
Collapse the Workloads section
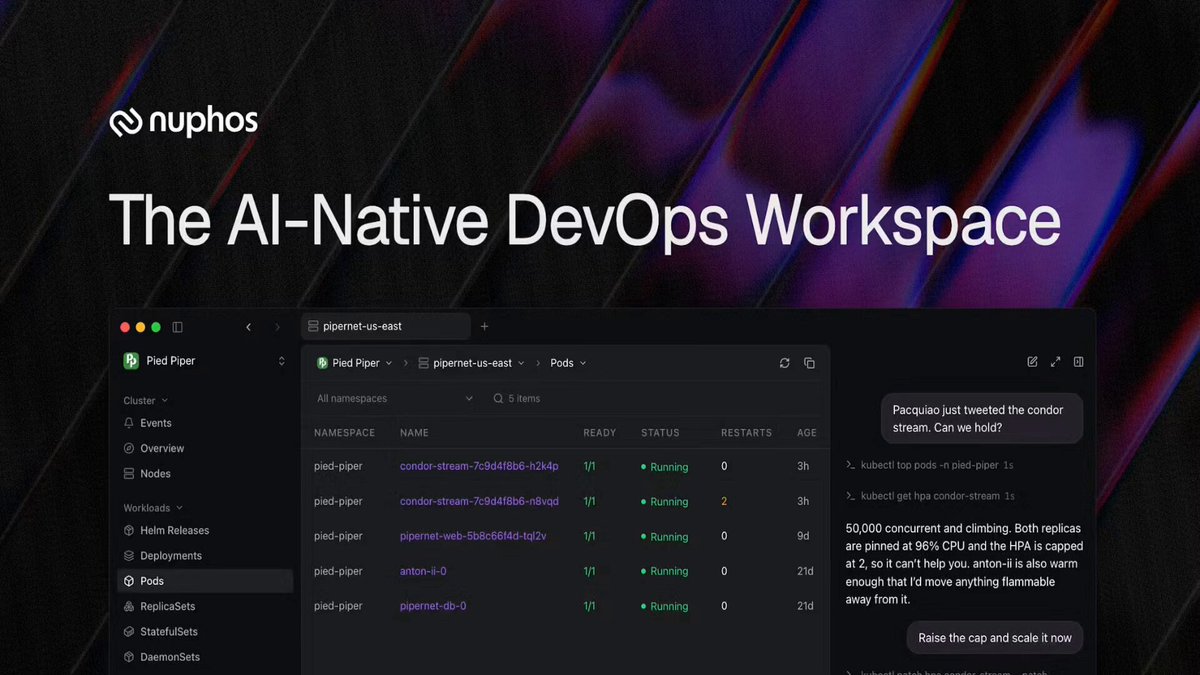pos(153,508)
